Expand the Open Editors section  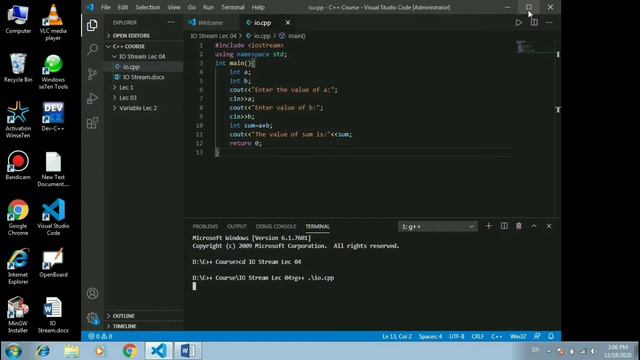tap(144, 36)
